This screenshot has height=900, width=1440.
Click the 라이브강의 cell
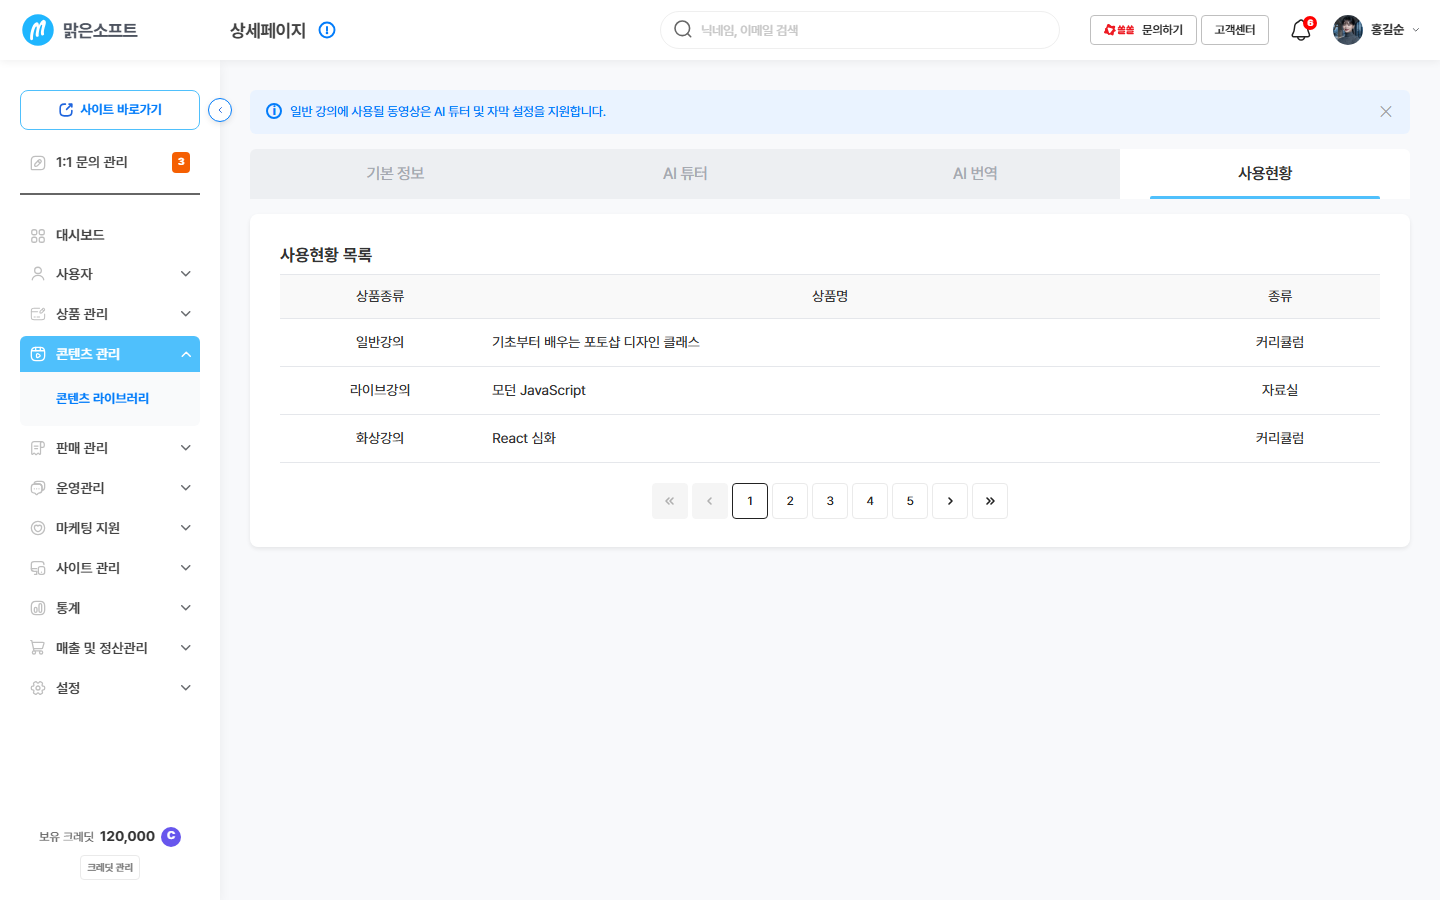pos(380,390)
